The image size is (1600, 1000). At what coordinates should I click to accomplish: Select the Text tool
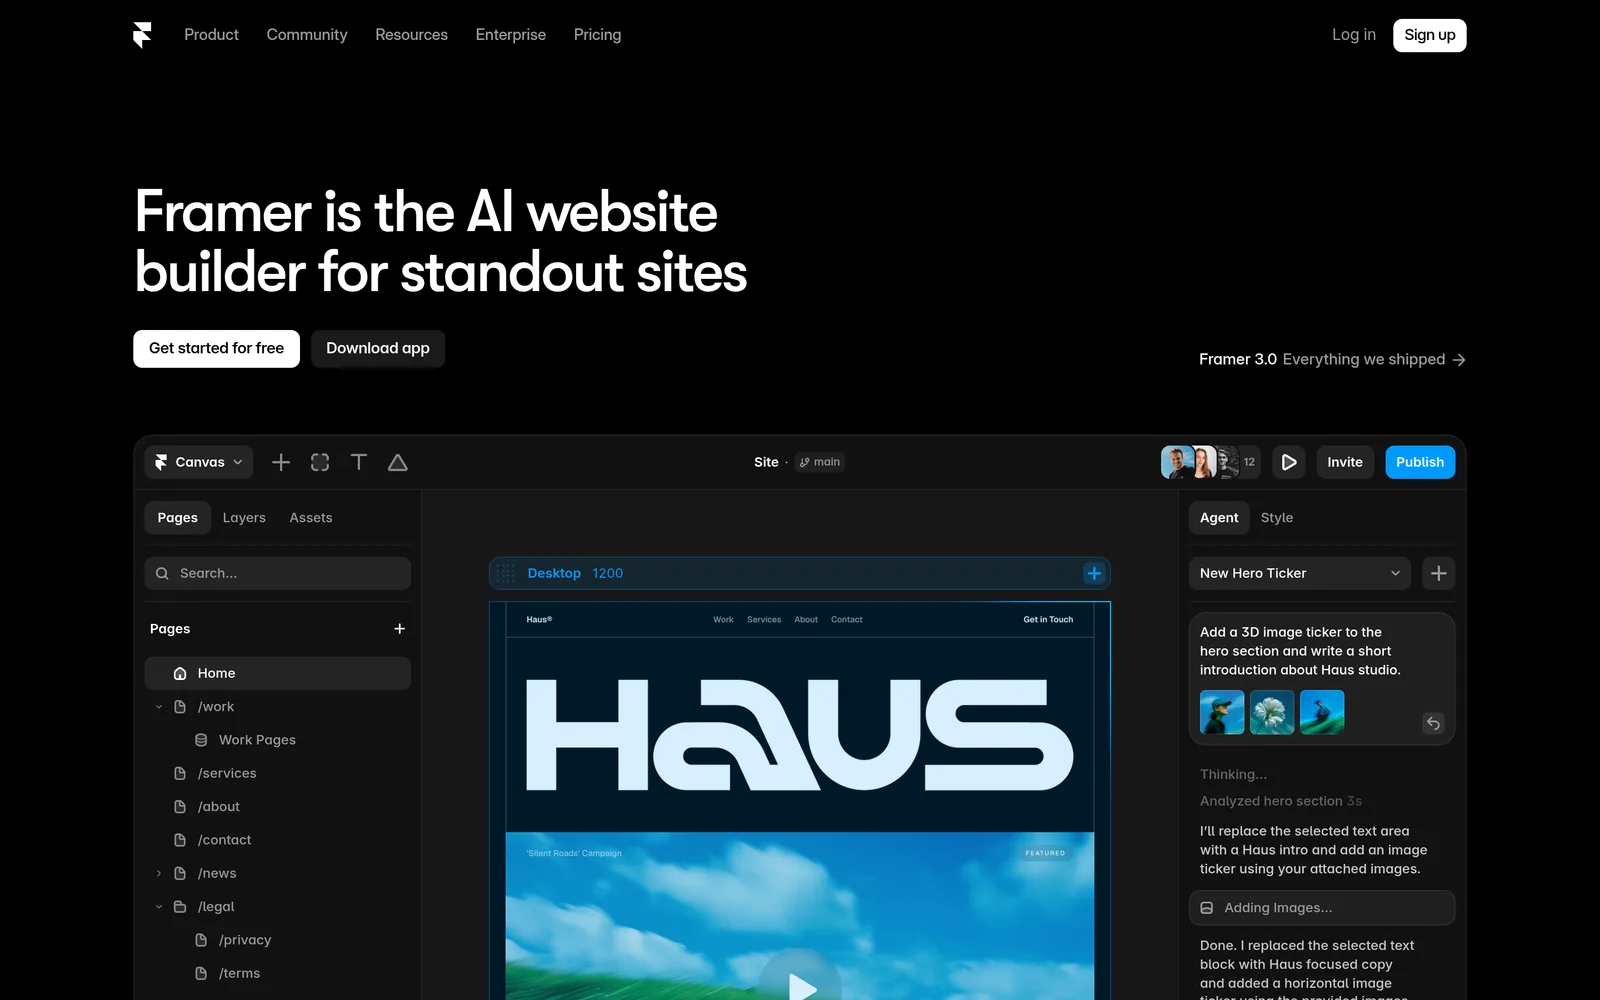[359, 462]
